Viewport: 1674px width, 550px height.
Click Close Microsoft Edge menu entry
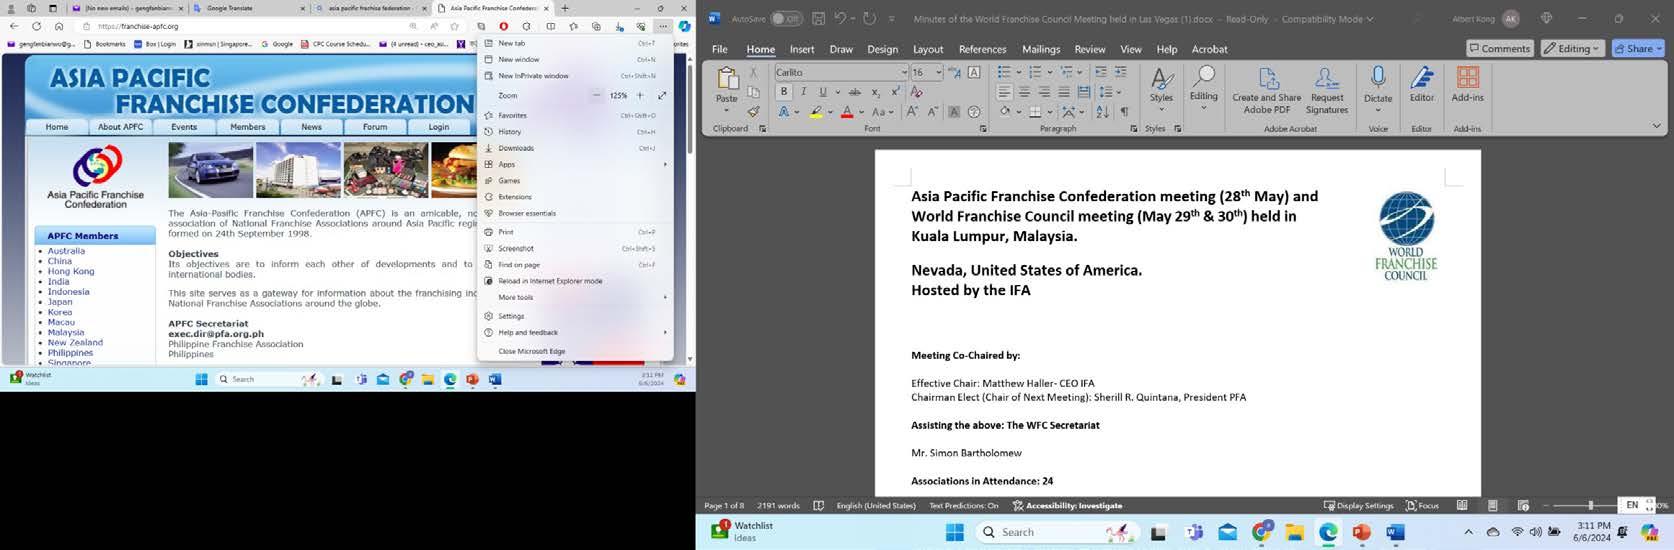tap(575, 351)
